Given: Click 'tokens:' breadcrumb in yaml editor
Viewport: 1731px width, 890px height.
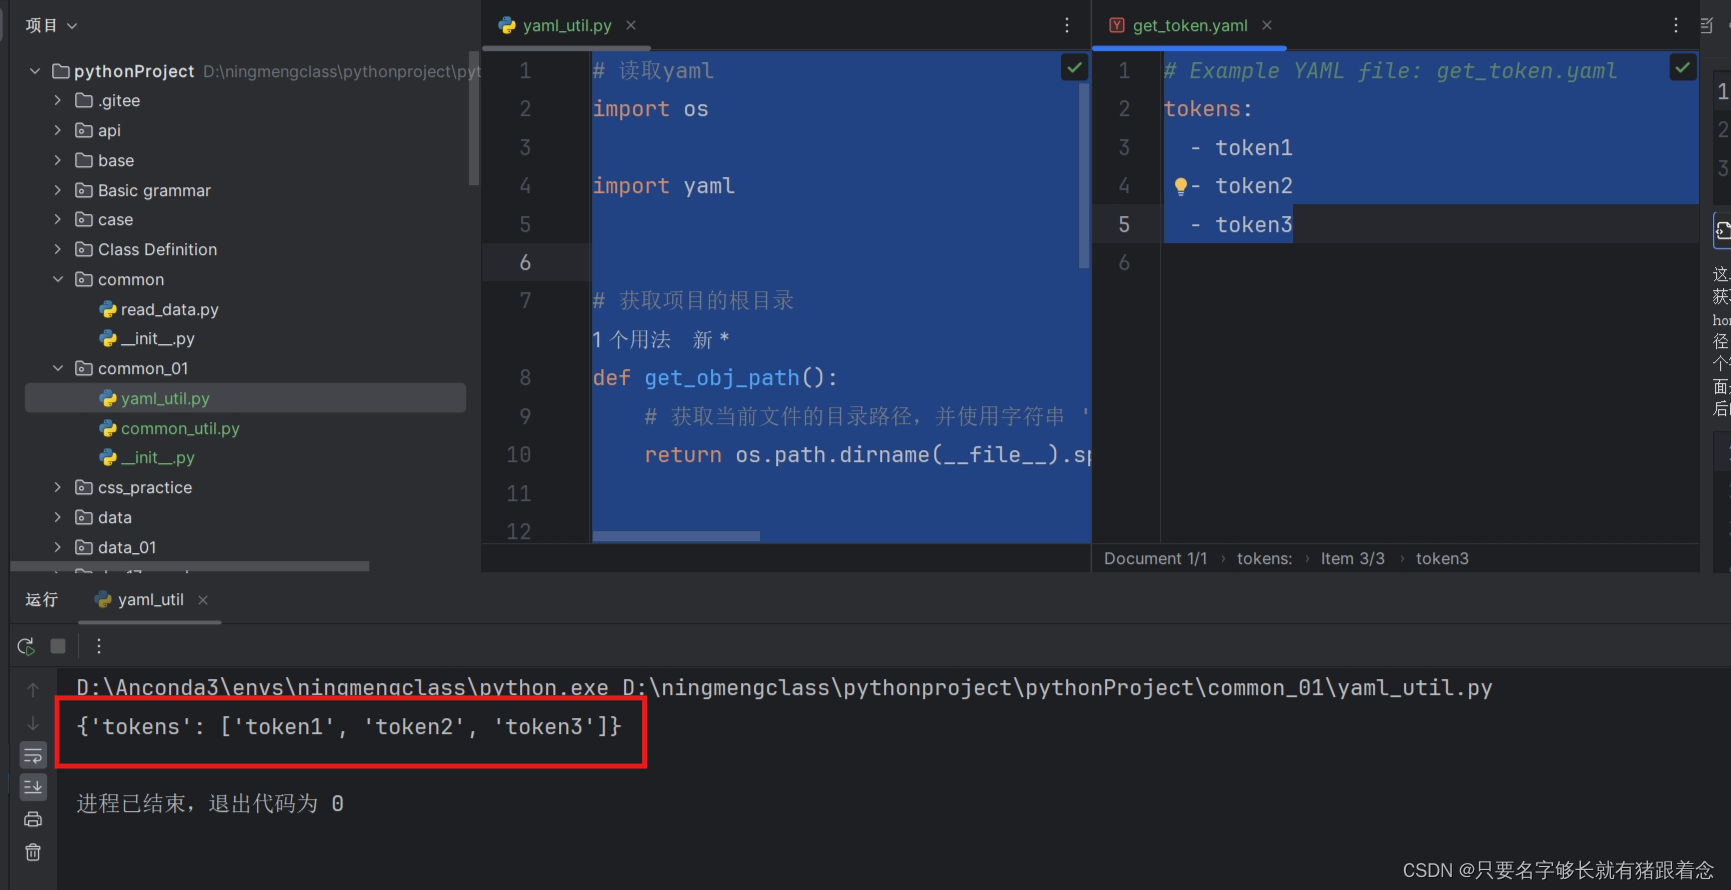Looking at the screenshot, I should click(1264, 559).
